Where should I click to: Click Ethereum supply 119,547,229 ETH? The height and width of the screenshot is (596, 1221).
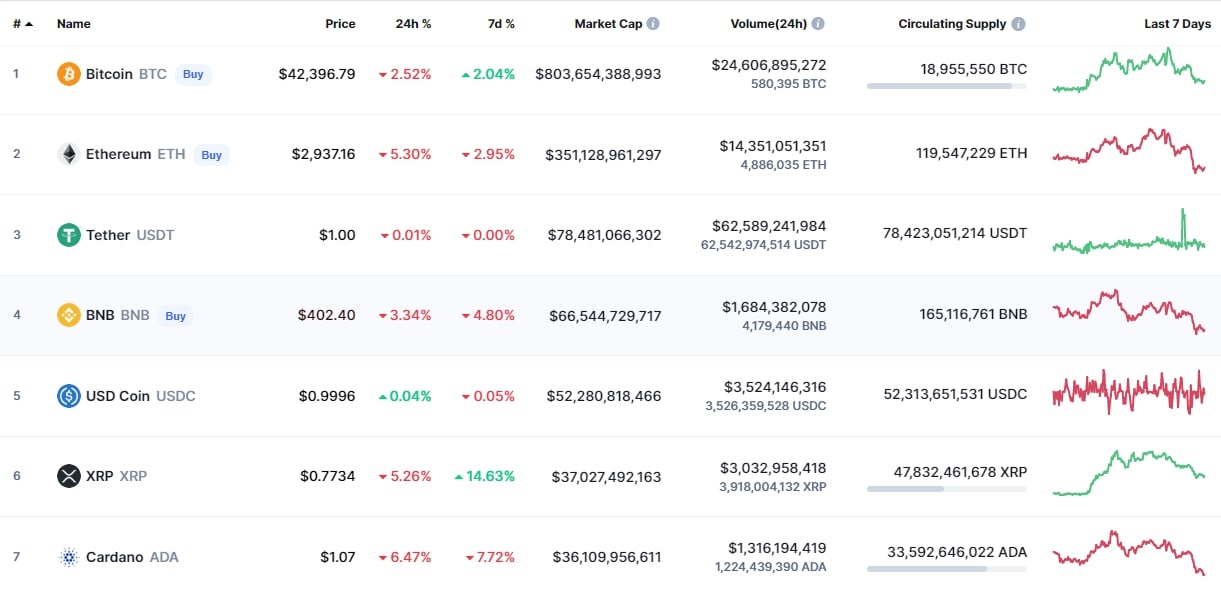click(971, 153)
